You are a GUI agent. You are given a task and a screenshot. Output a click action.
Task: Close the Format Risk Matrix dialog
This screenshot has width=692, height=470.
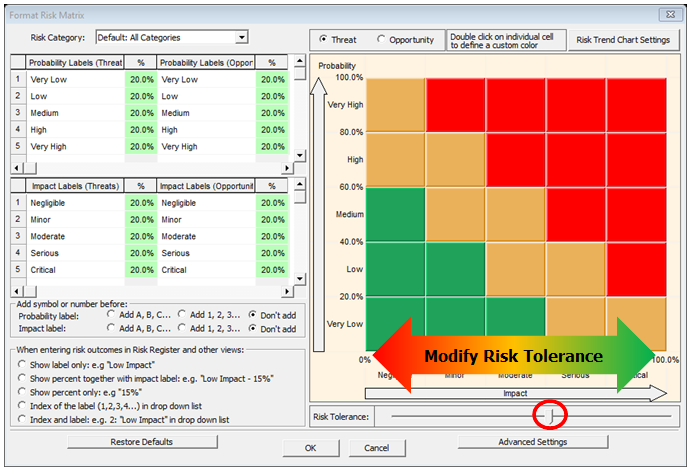tap(670, 15)
